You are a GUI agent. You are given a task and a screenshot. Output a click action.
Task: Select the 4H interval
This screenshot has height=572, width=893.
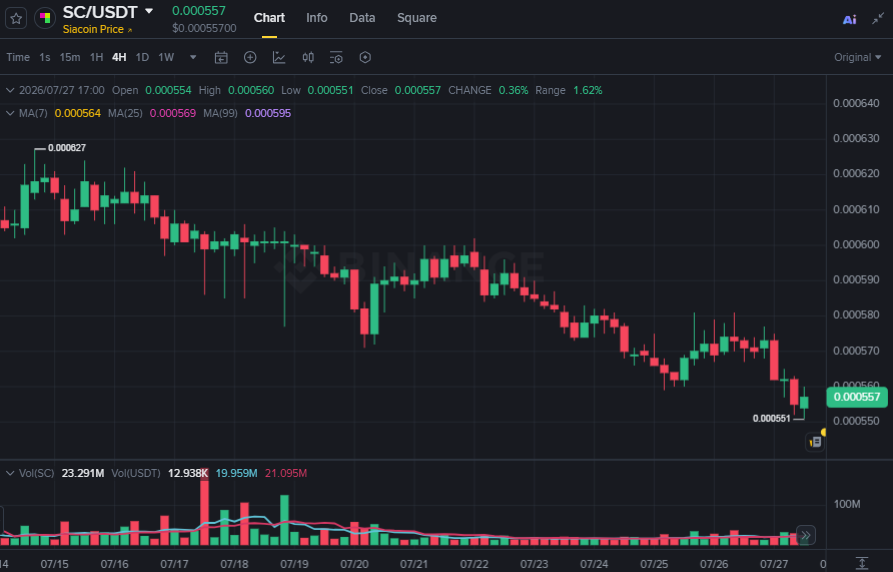click(x=119, y=58)
